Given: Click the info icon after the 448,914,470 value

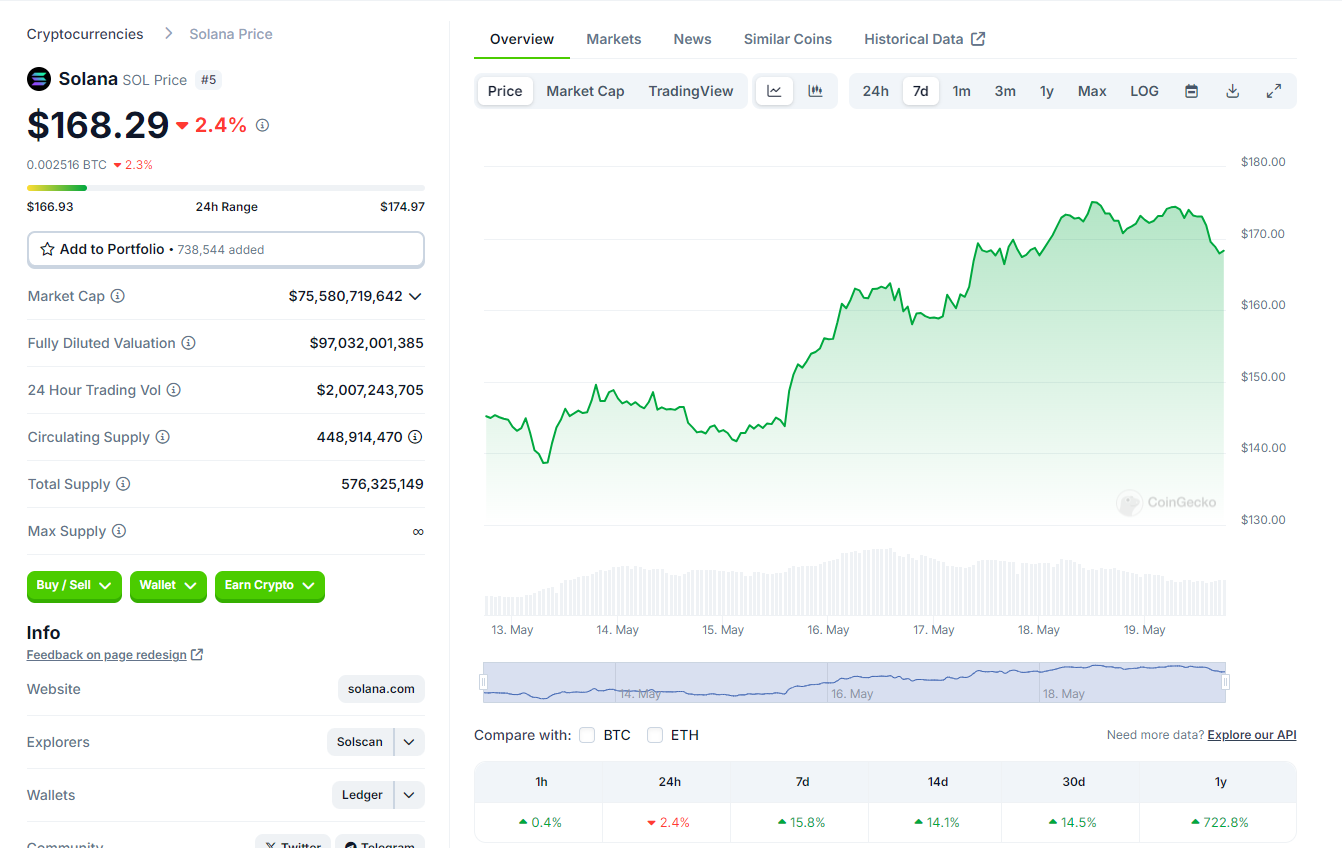Looking at the screenshot, I should [x=415, y=437].
